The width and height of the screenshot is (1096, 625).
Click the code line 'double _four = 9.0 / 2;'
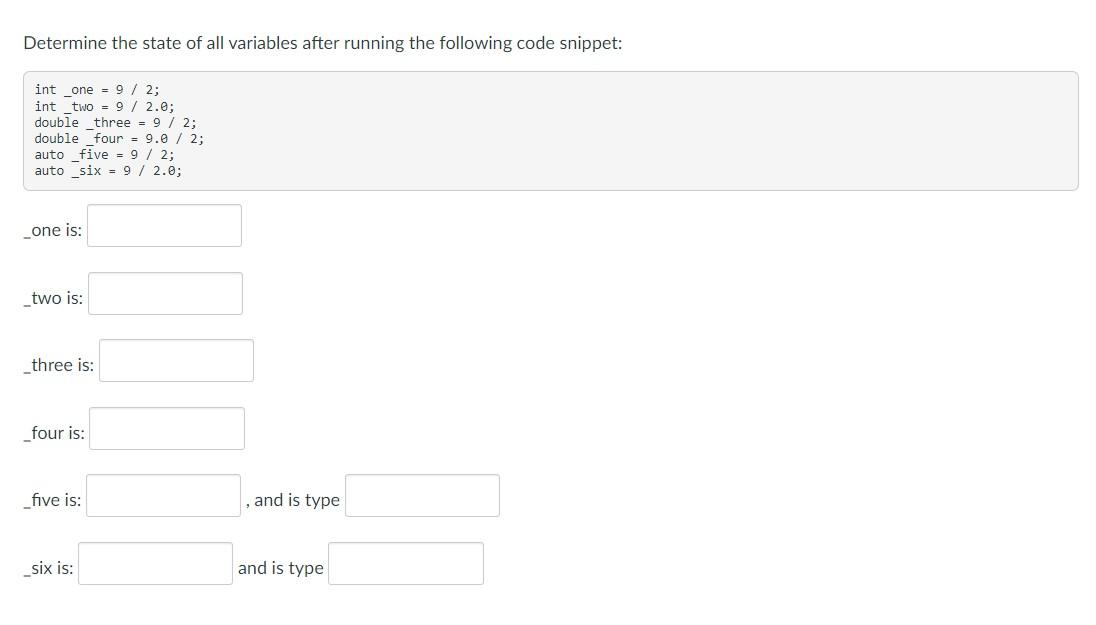tap(117, 138)
